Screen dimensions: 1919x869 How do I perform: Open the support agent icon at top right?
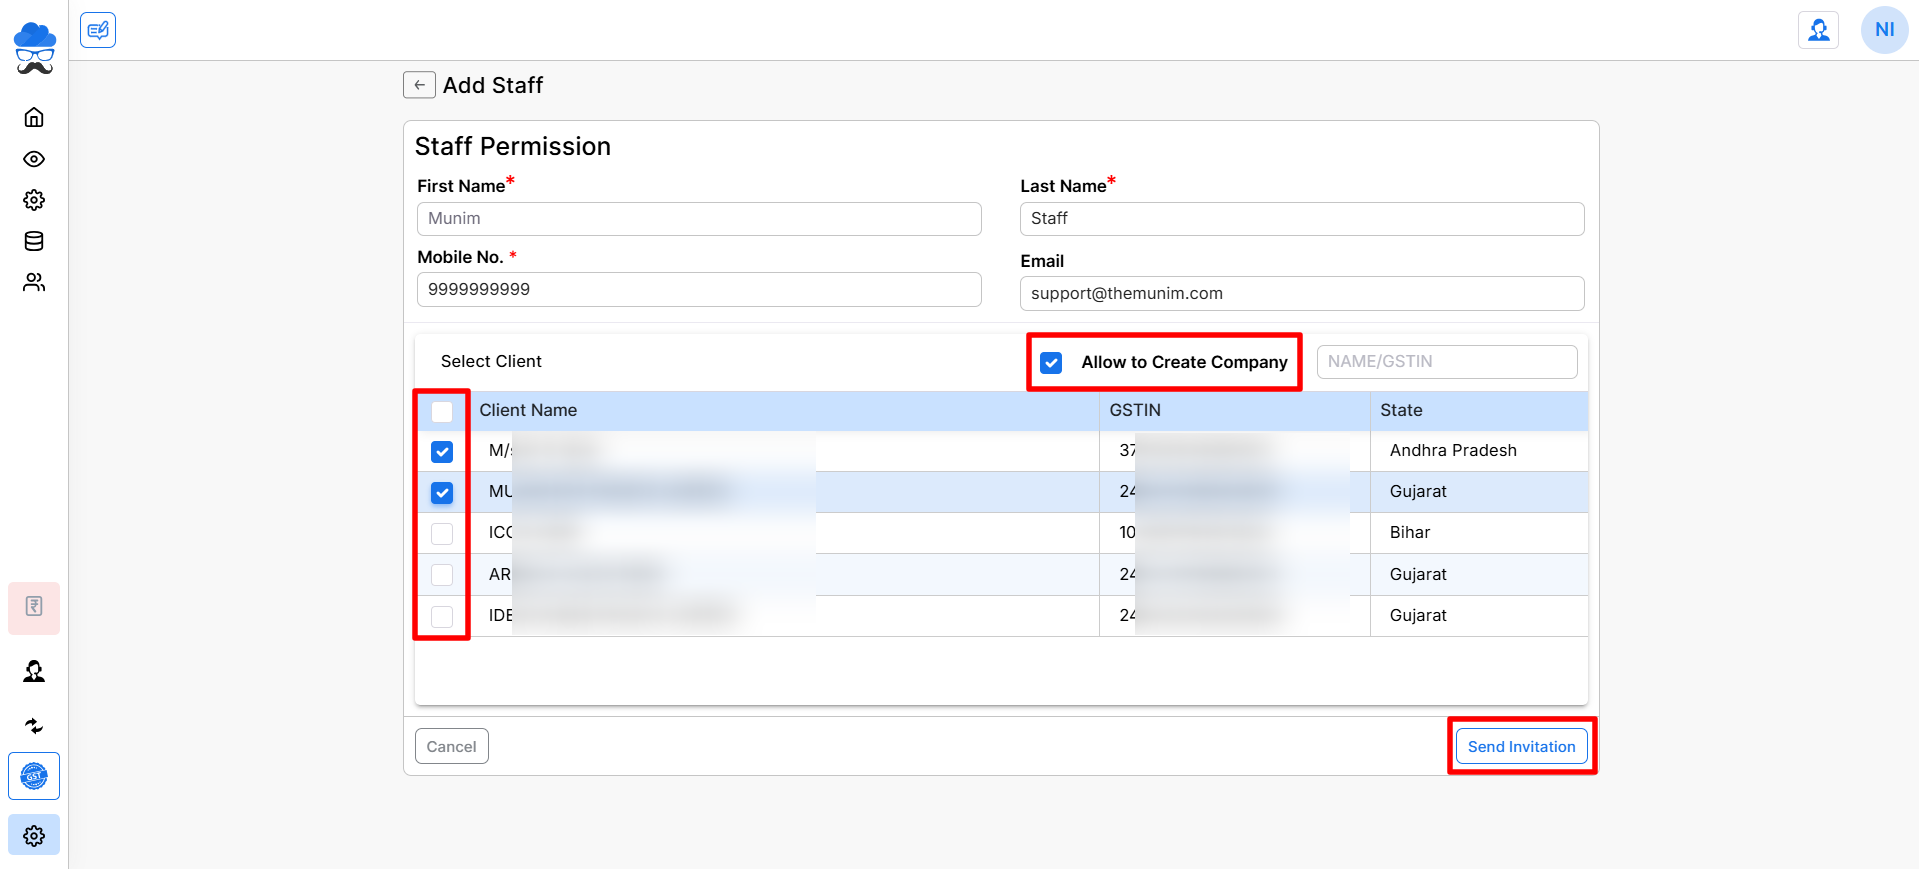point(1818,30)
